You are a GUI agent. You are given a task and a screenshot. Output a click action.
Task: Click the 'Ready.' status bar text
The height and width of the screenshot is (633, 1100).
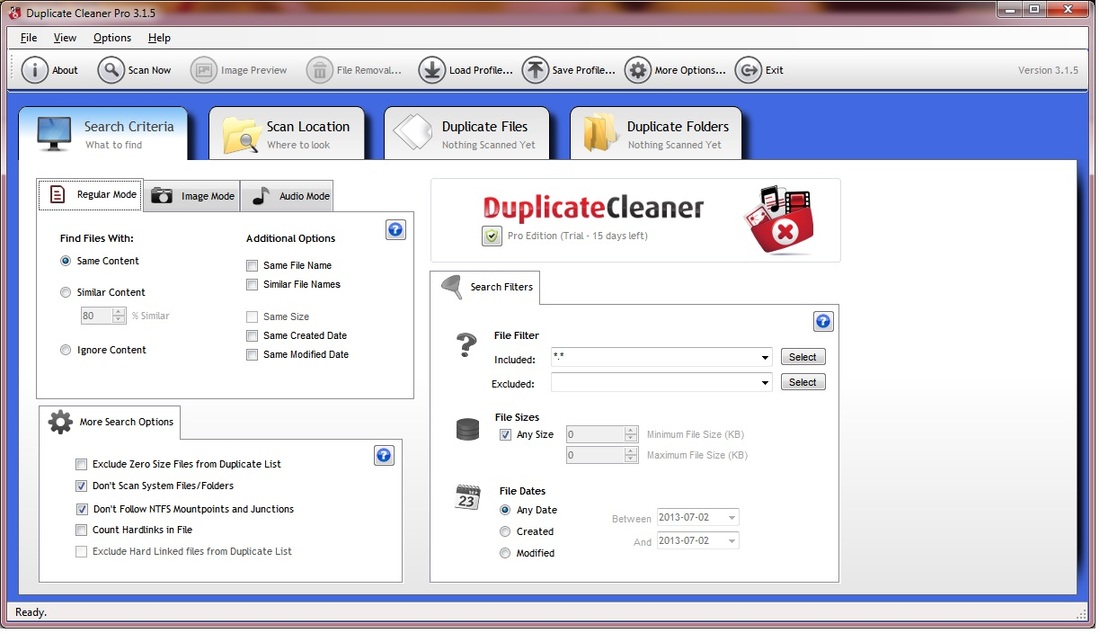31,613
